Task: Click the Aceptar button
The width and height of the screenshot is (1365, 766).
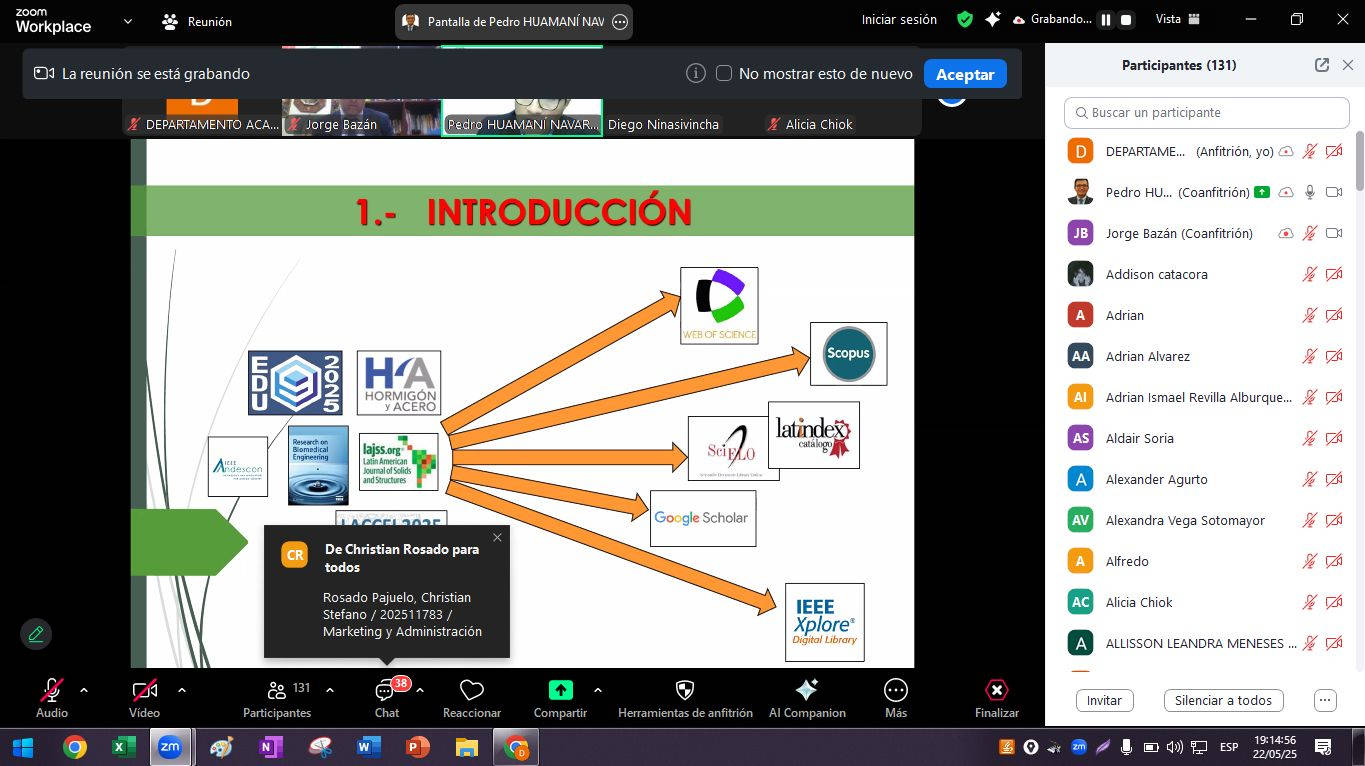Action: (x=965, y=74)
